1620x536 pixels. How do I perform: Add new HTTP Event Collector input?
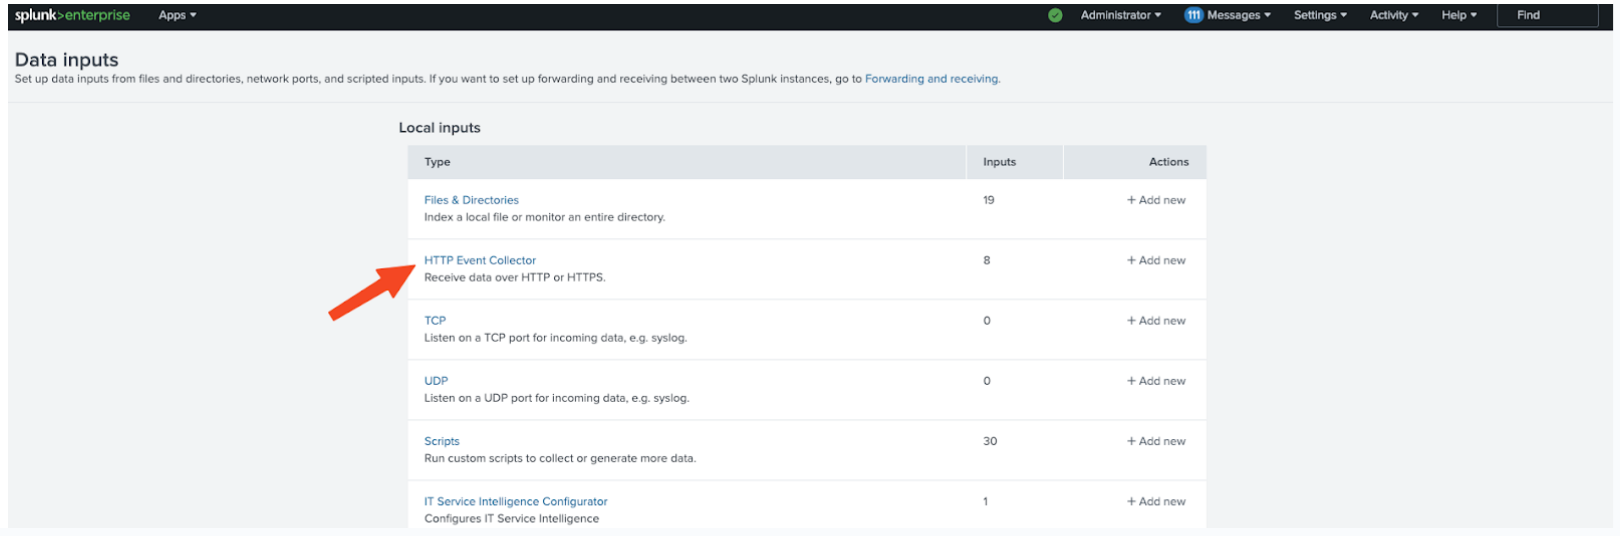(1156, 260)
